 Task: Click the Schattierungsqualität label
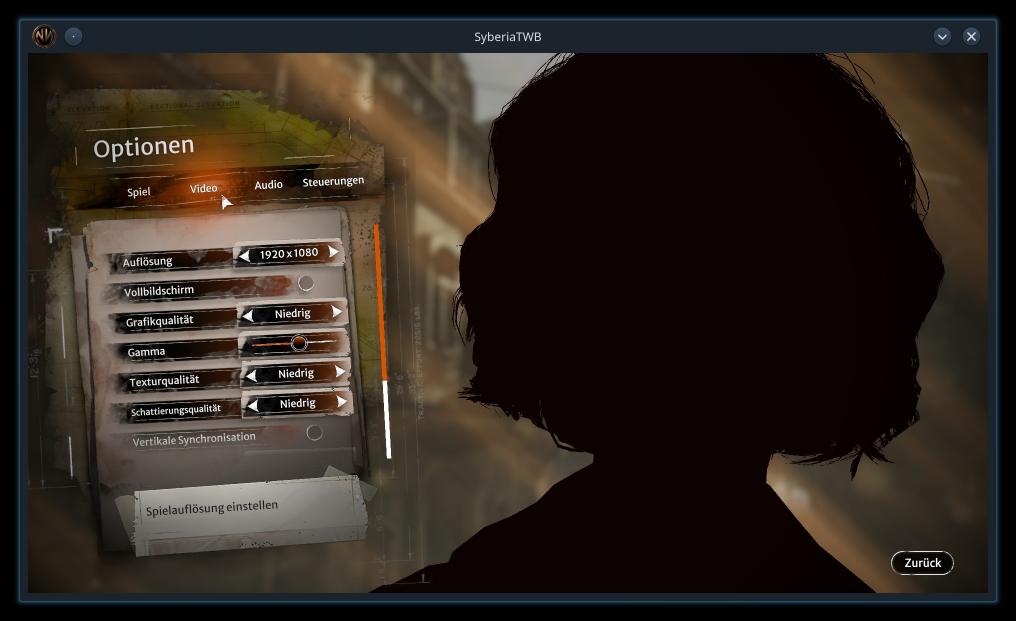[x=176, y=410]
